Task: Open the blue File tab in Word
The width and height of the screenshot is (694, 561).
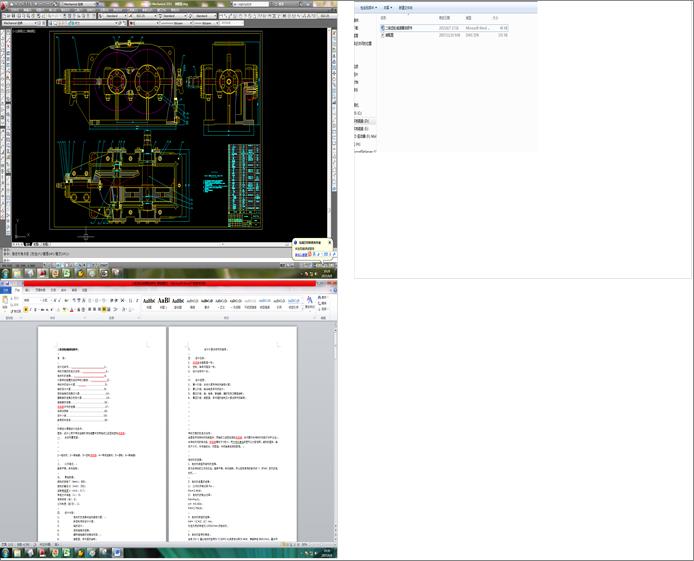Action: click(7, 290)
